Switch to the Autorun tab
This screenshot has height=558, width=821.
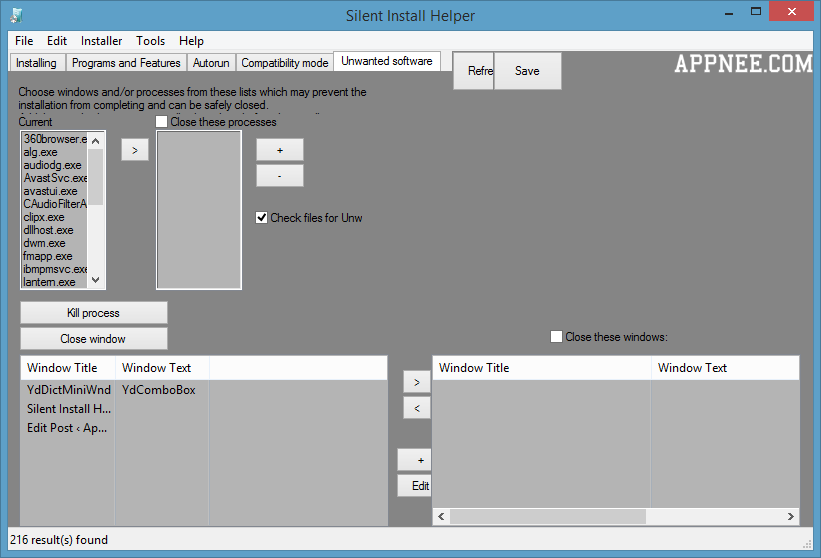coord(211,63)
